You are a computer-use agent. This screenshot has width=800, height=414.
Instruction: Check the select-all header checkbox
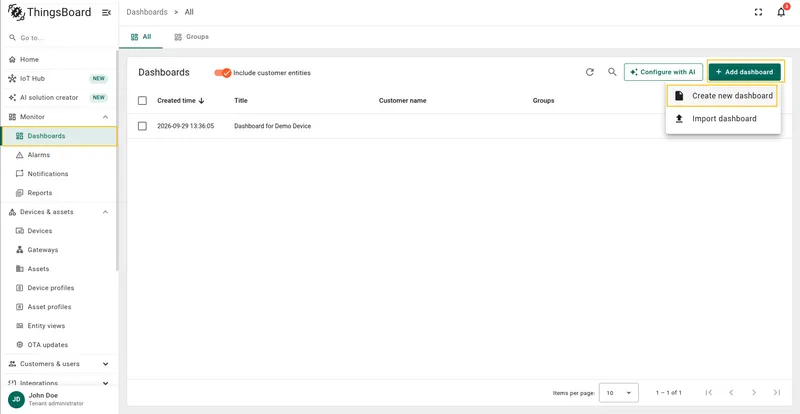pyautogui.click(x=142, y=101)
